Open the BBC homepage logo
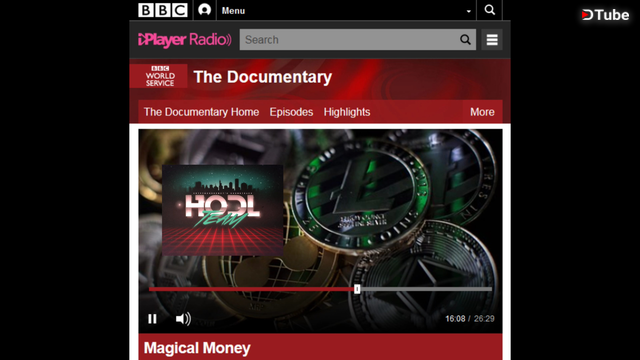 [163, 10]
